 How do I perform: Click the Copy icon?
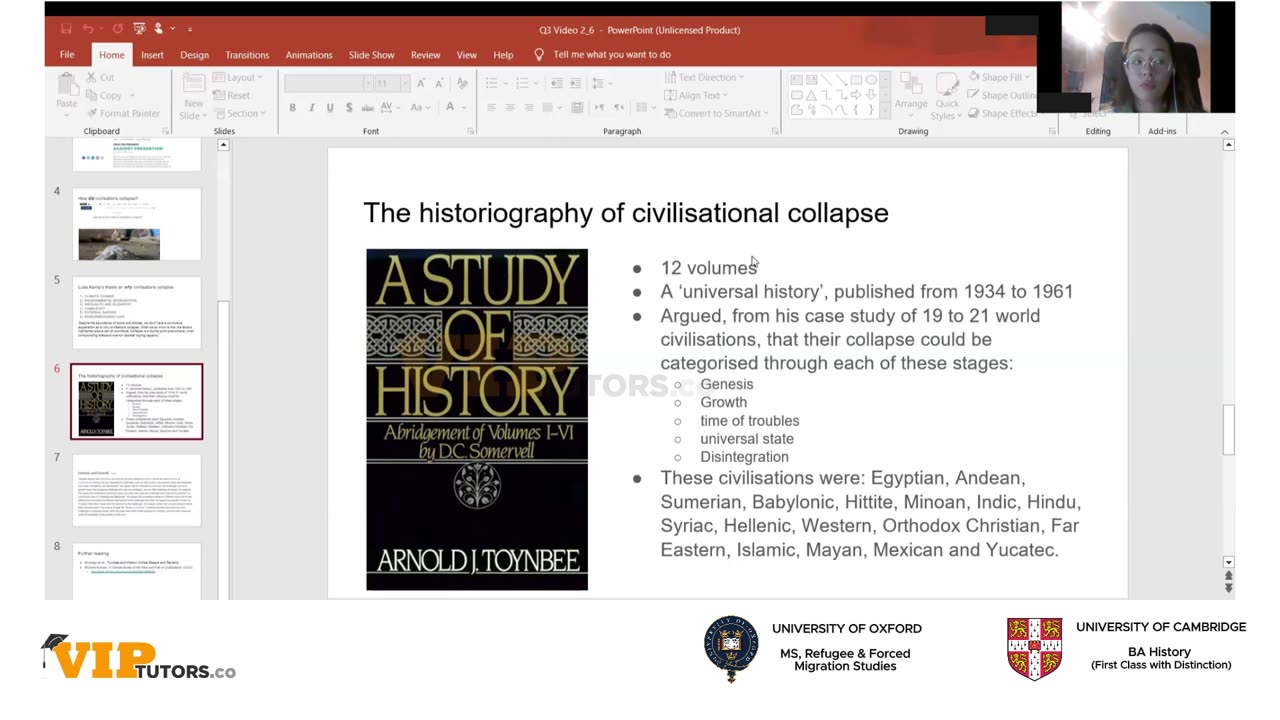[x=91, y=95]
